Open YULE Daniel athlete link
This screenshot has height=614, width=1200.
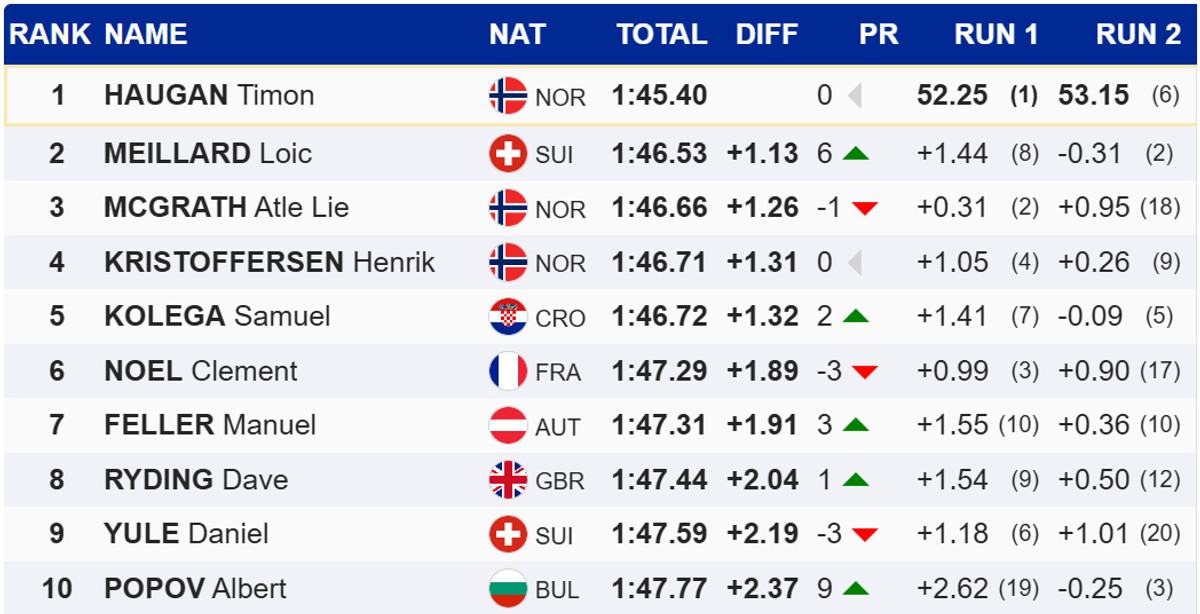[x=186, y=534]
